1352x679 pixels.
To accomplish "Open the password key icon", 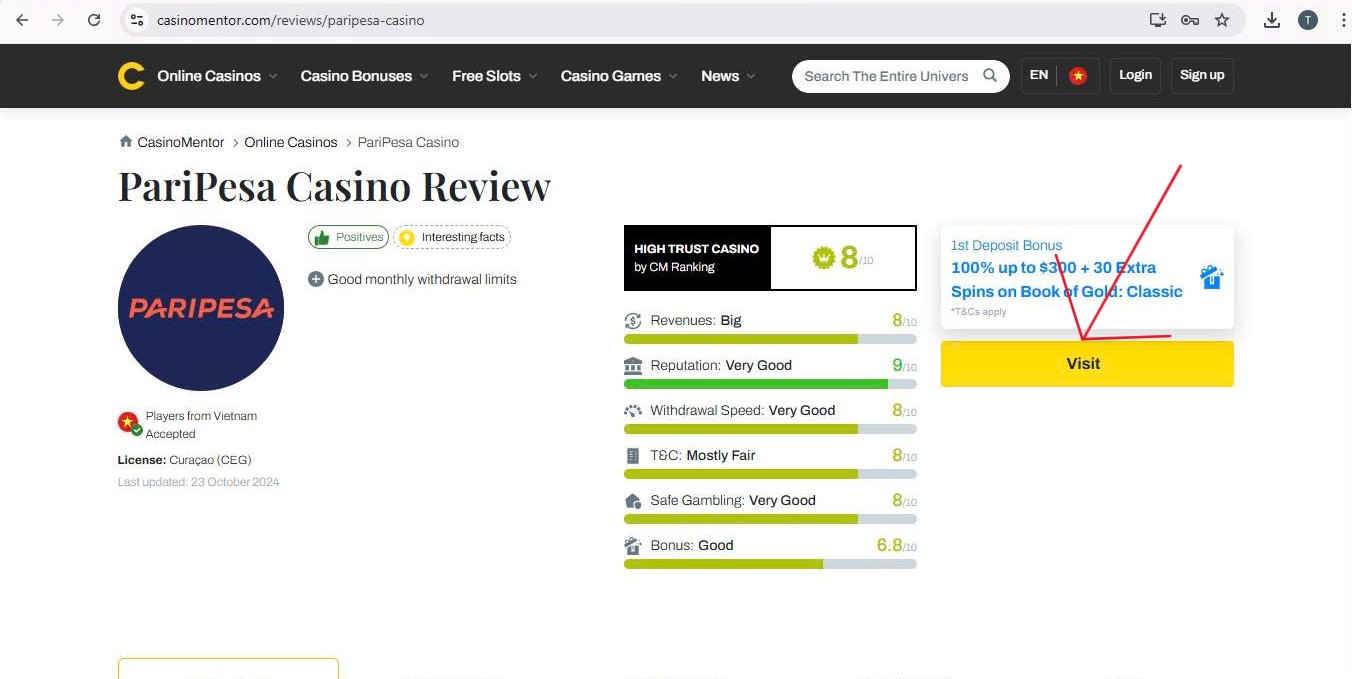I will click(x=1190, y=20).
